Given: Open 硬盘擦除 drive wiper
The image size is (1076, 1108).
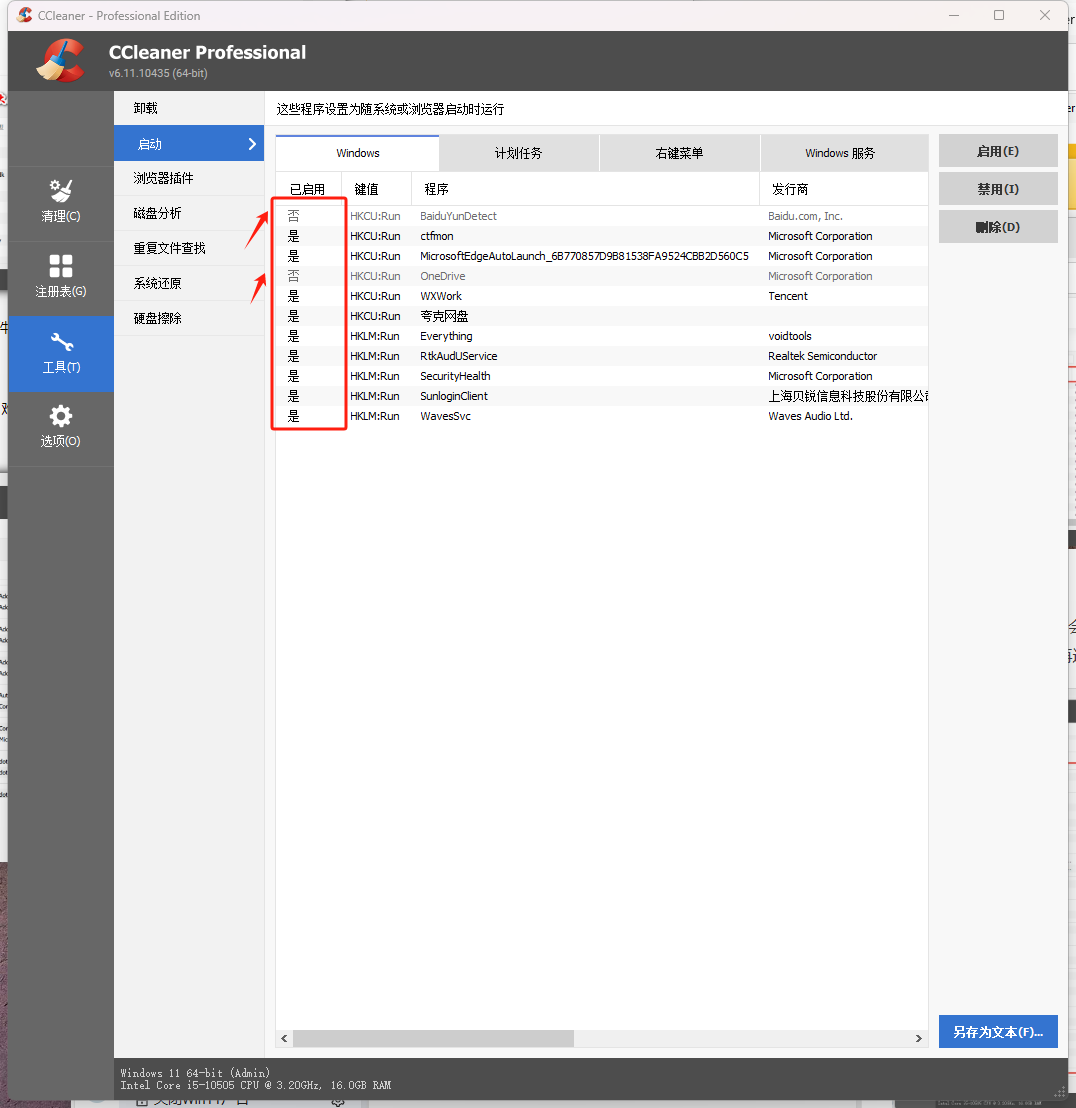Looking at the screenshot, I should pyautogui.click(x=189, y=318).
